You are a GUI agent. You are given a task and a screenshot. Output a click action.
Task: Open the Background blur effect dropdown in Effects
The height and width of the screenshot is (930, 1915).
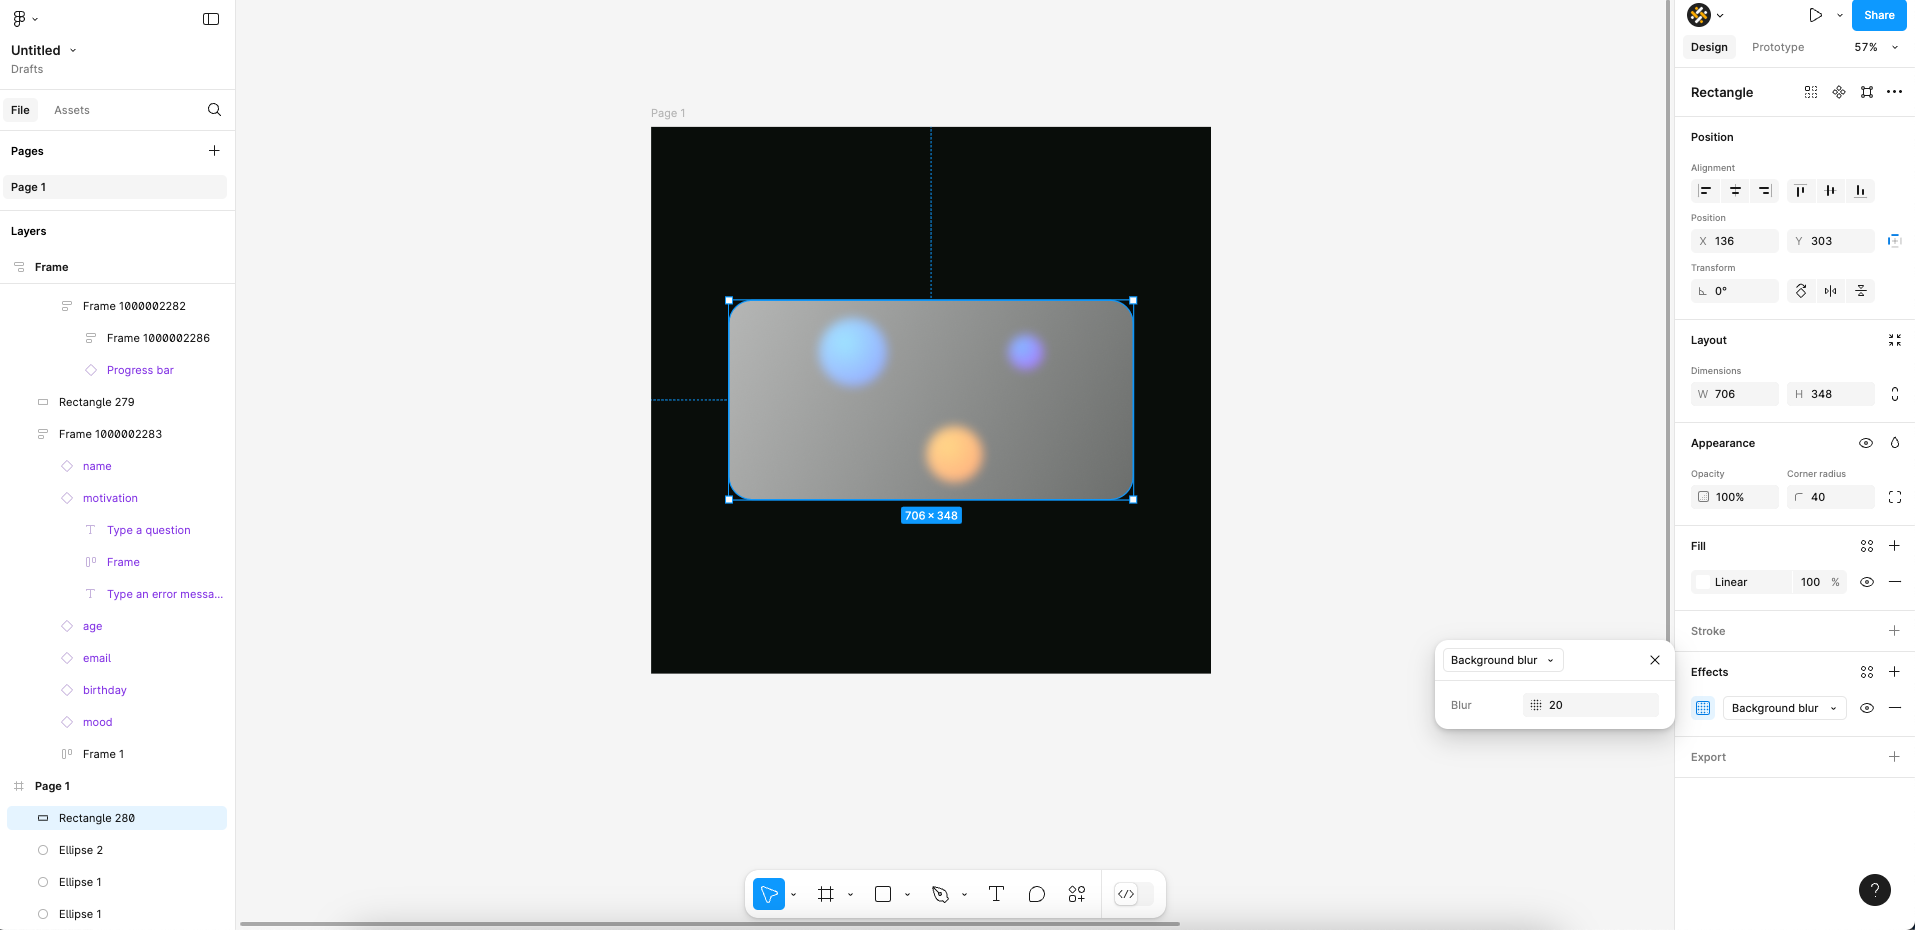click(1784, 708)
